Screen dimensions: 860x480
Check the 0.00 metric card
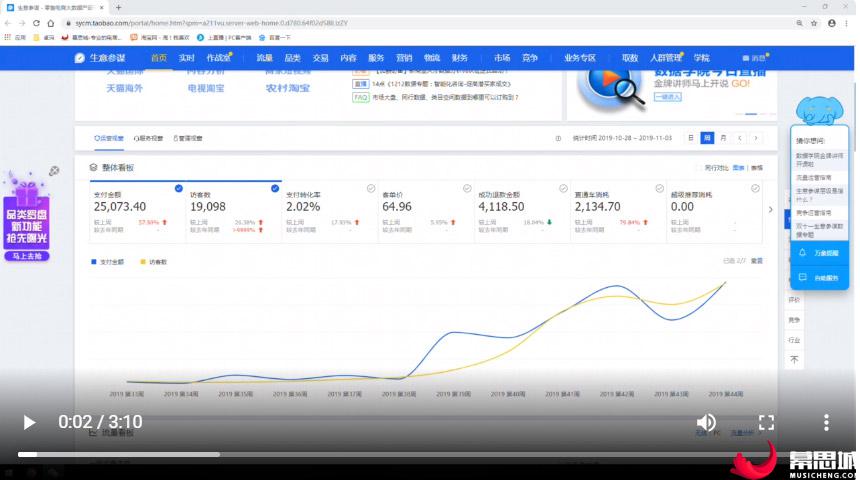(x=755, y=188)
